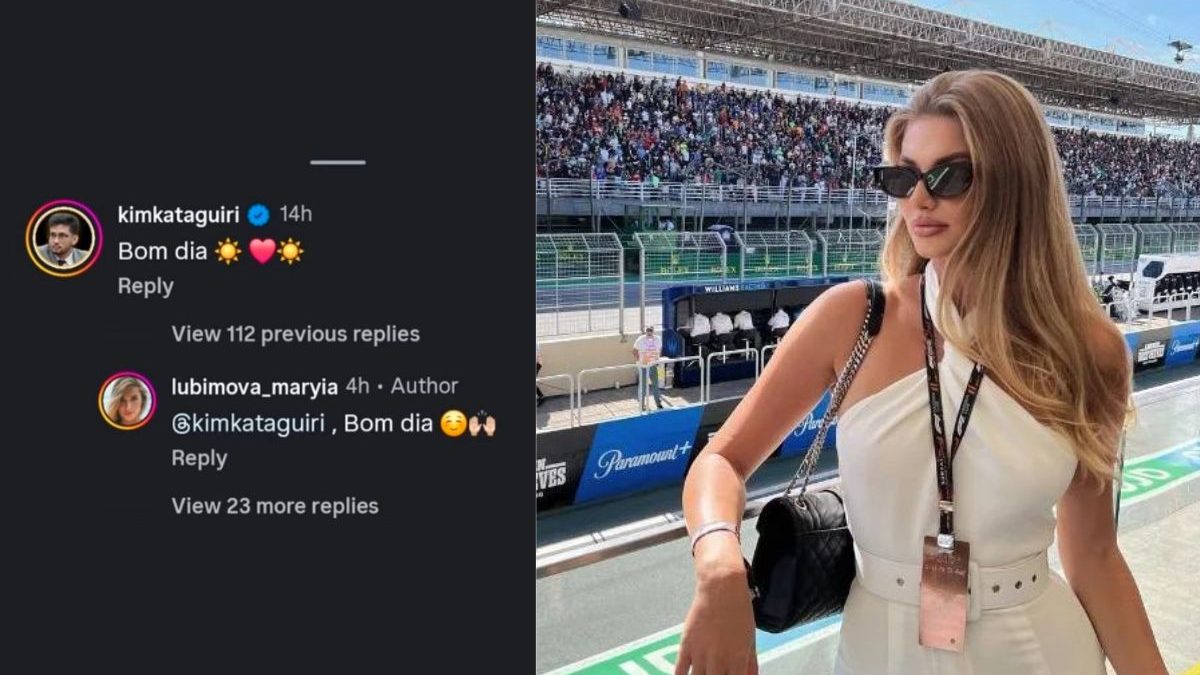
Task: Click the first sun emoji after Bom dia
Action: 228,252
